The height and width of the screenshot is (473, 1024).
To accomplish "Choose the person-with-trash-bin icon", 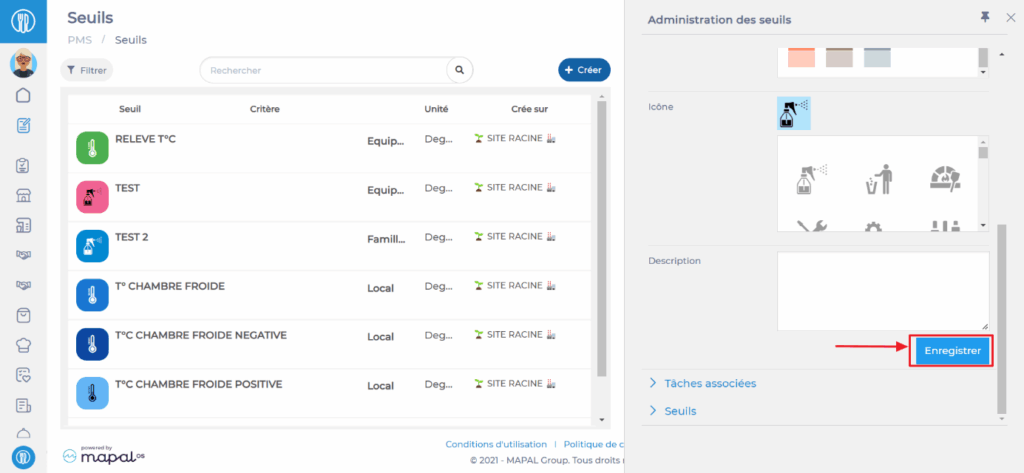I will point(879,178).
